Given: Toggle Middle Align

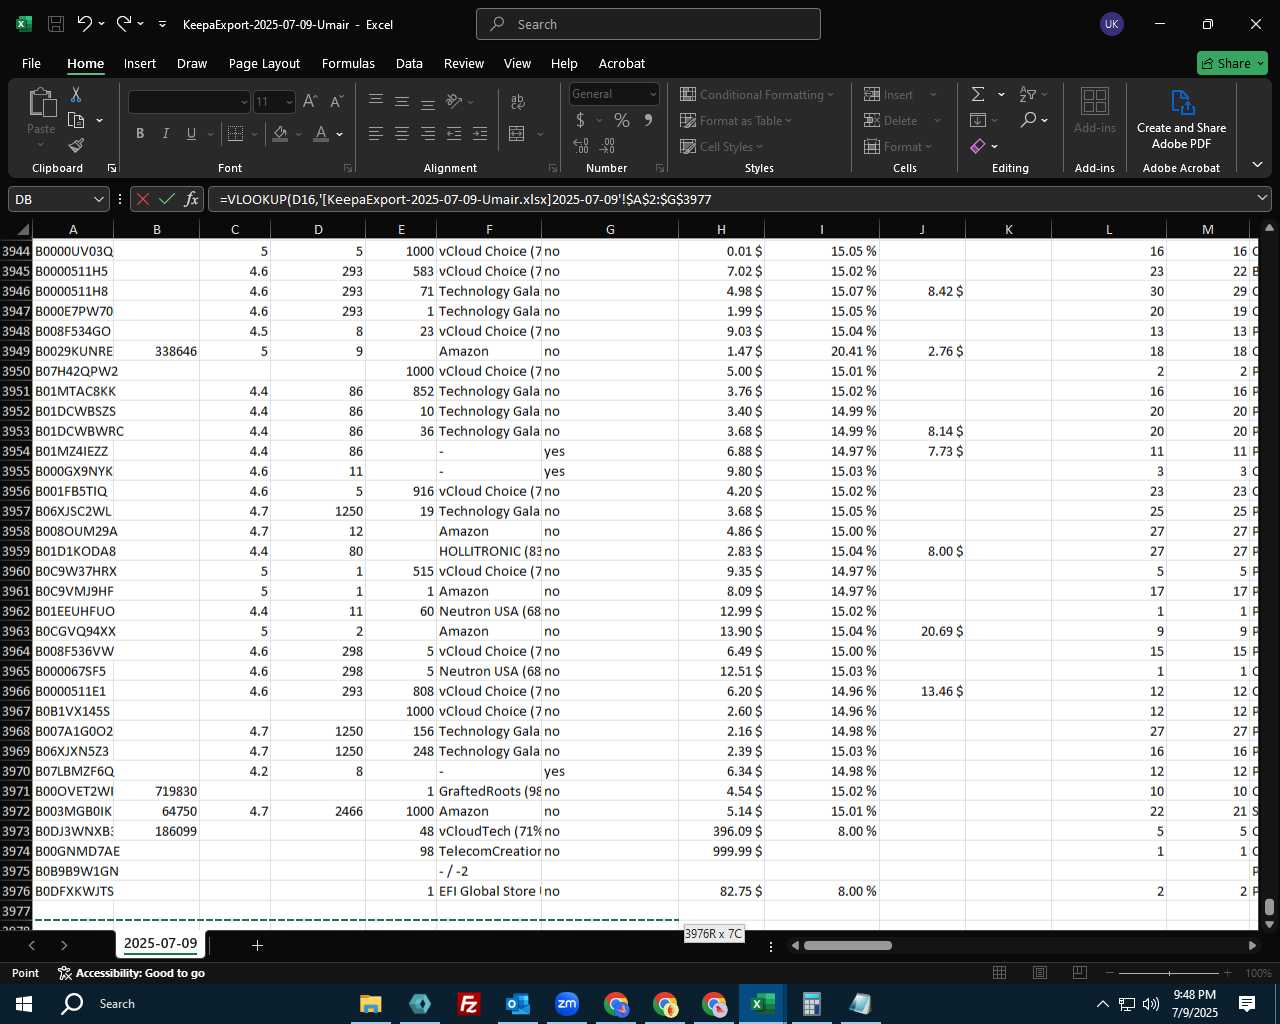Looking at the screenshot, I should (x=402, y=101).
